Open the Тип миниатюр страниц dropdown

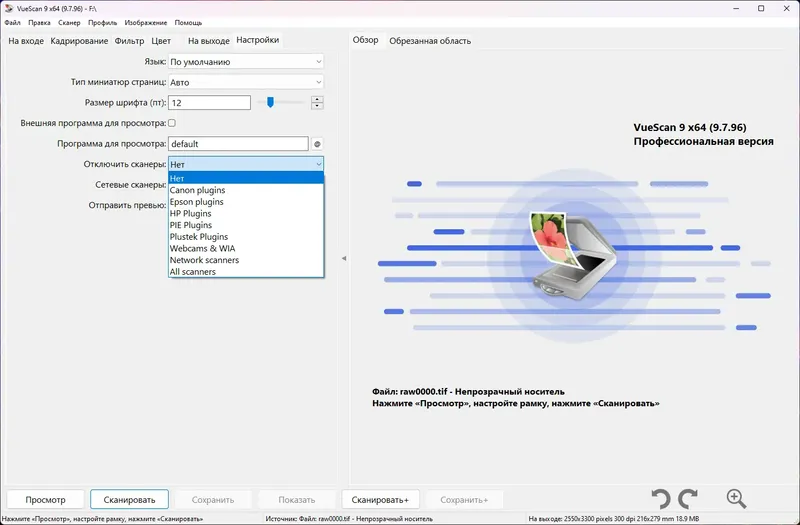tap(246, 82)
